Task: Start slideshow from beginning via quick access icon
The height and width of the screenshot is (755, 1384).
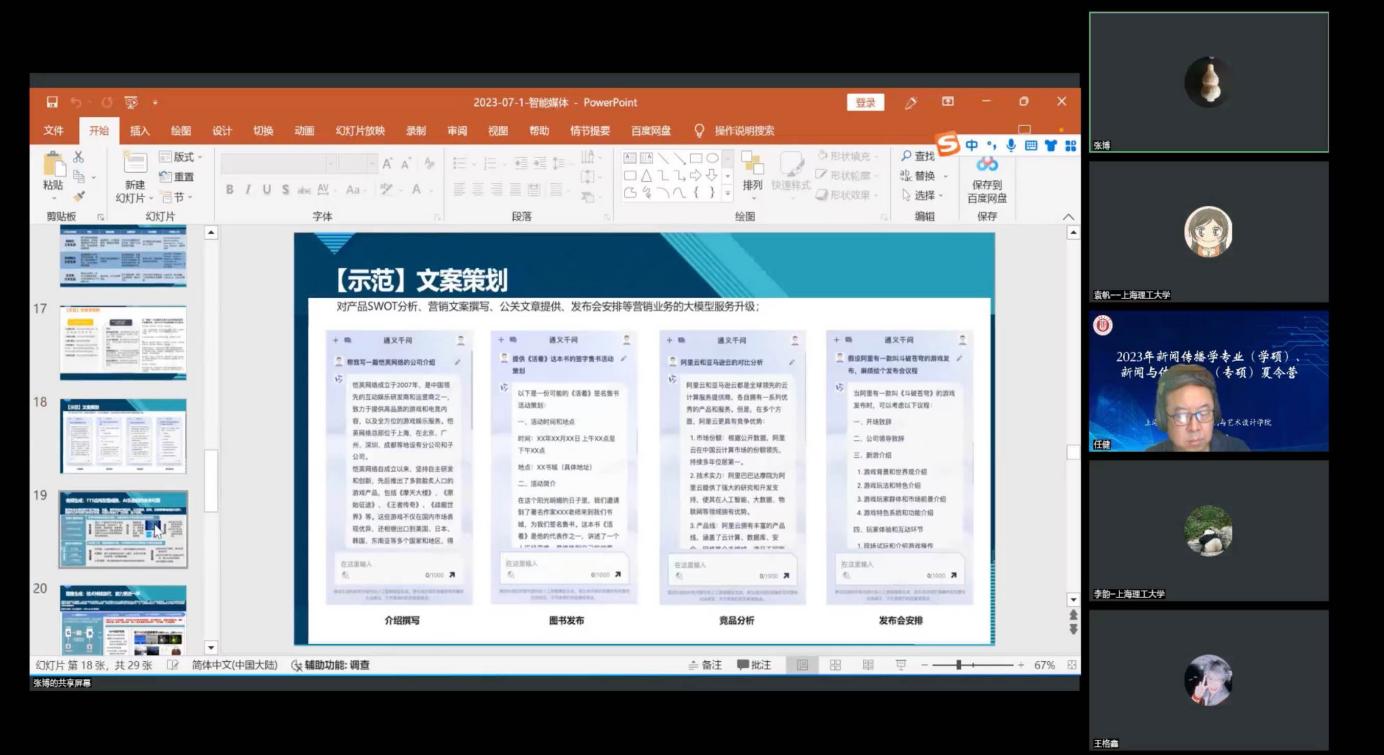Action: click(x=131, y=102)
